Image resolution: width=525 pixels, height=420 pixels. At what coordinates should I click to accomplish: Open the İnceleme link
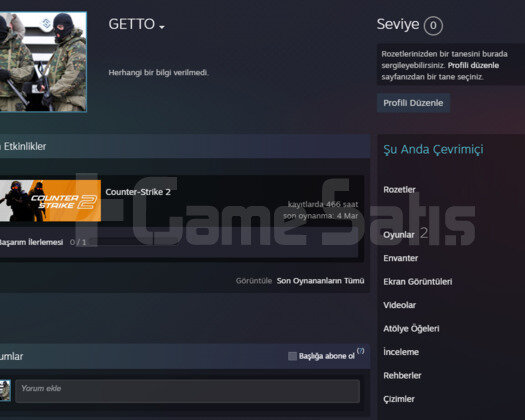[401, 352]
